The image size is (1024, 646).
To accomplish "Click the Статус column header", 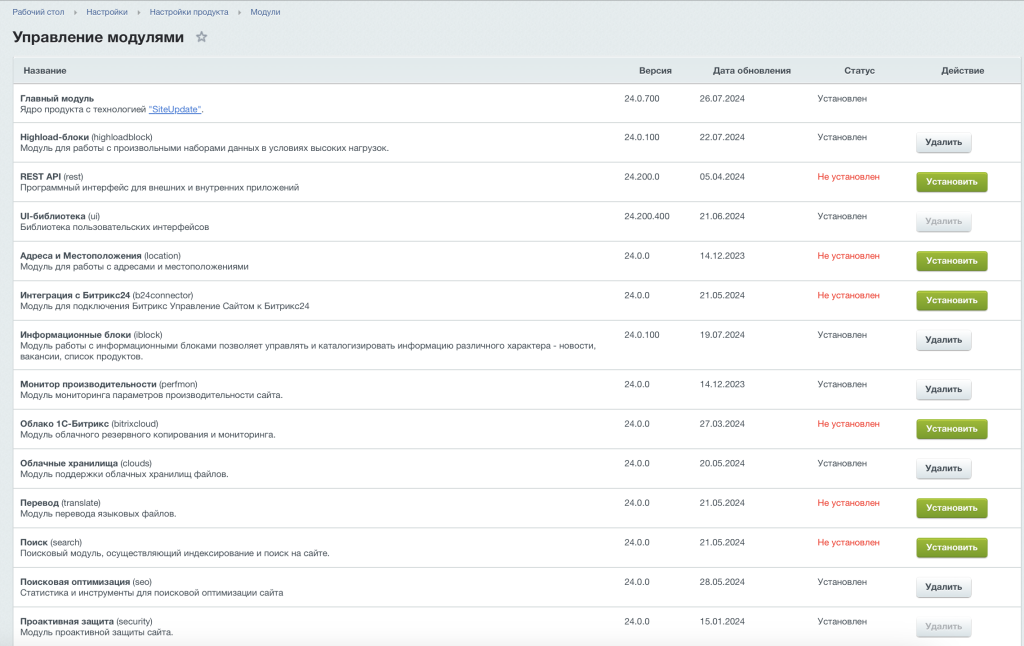I will click(x=859, y=71).
